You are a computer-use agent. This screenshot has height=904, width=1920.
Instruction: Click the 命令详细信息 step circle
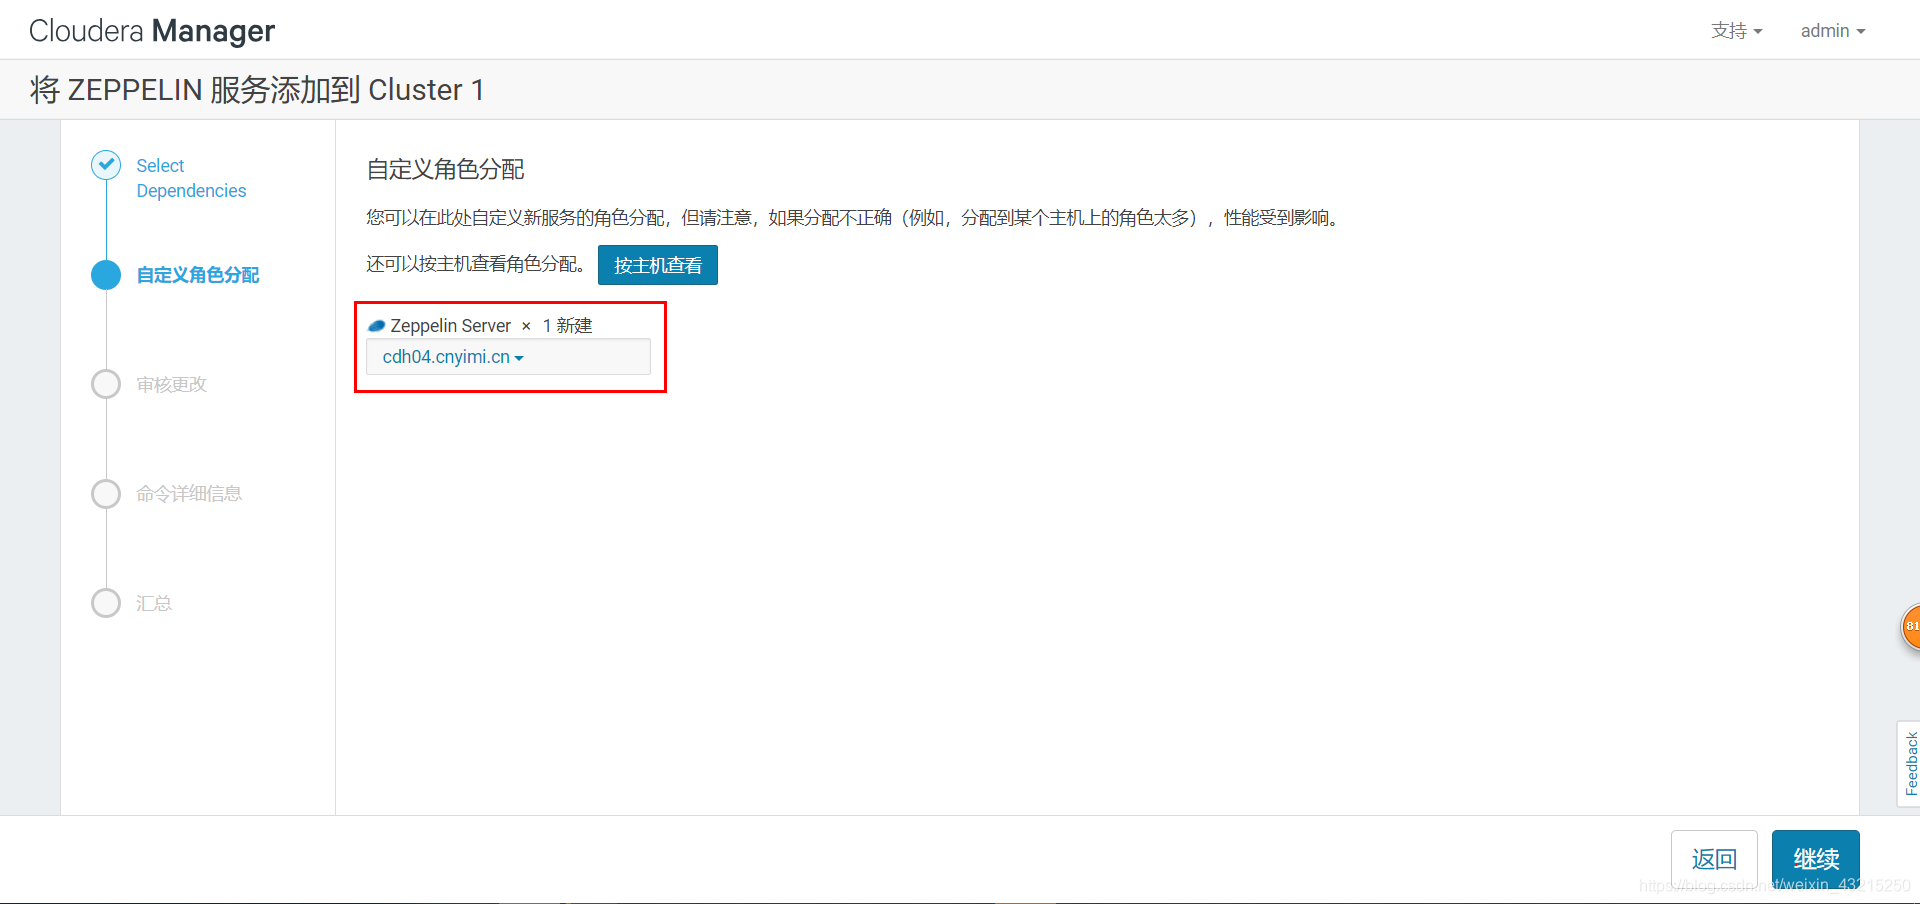pos(106,494)
